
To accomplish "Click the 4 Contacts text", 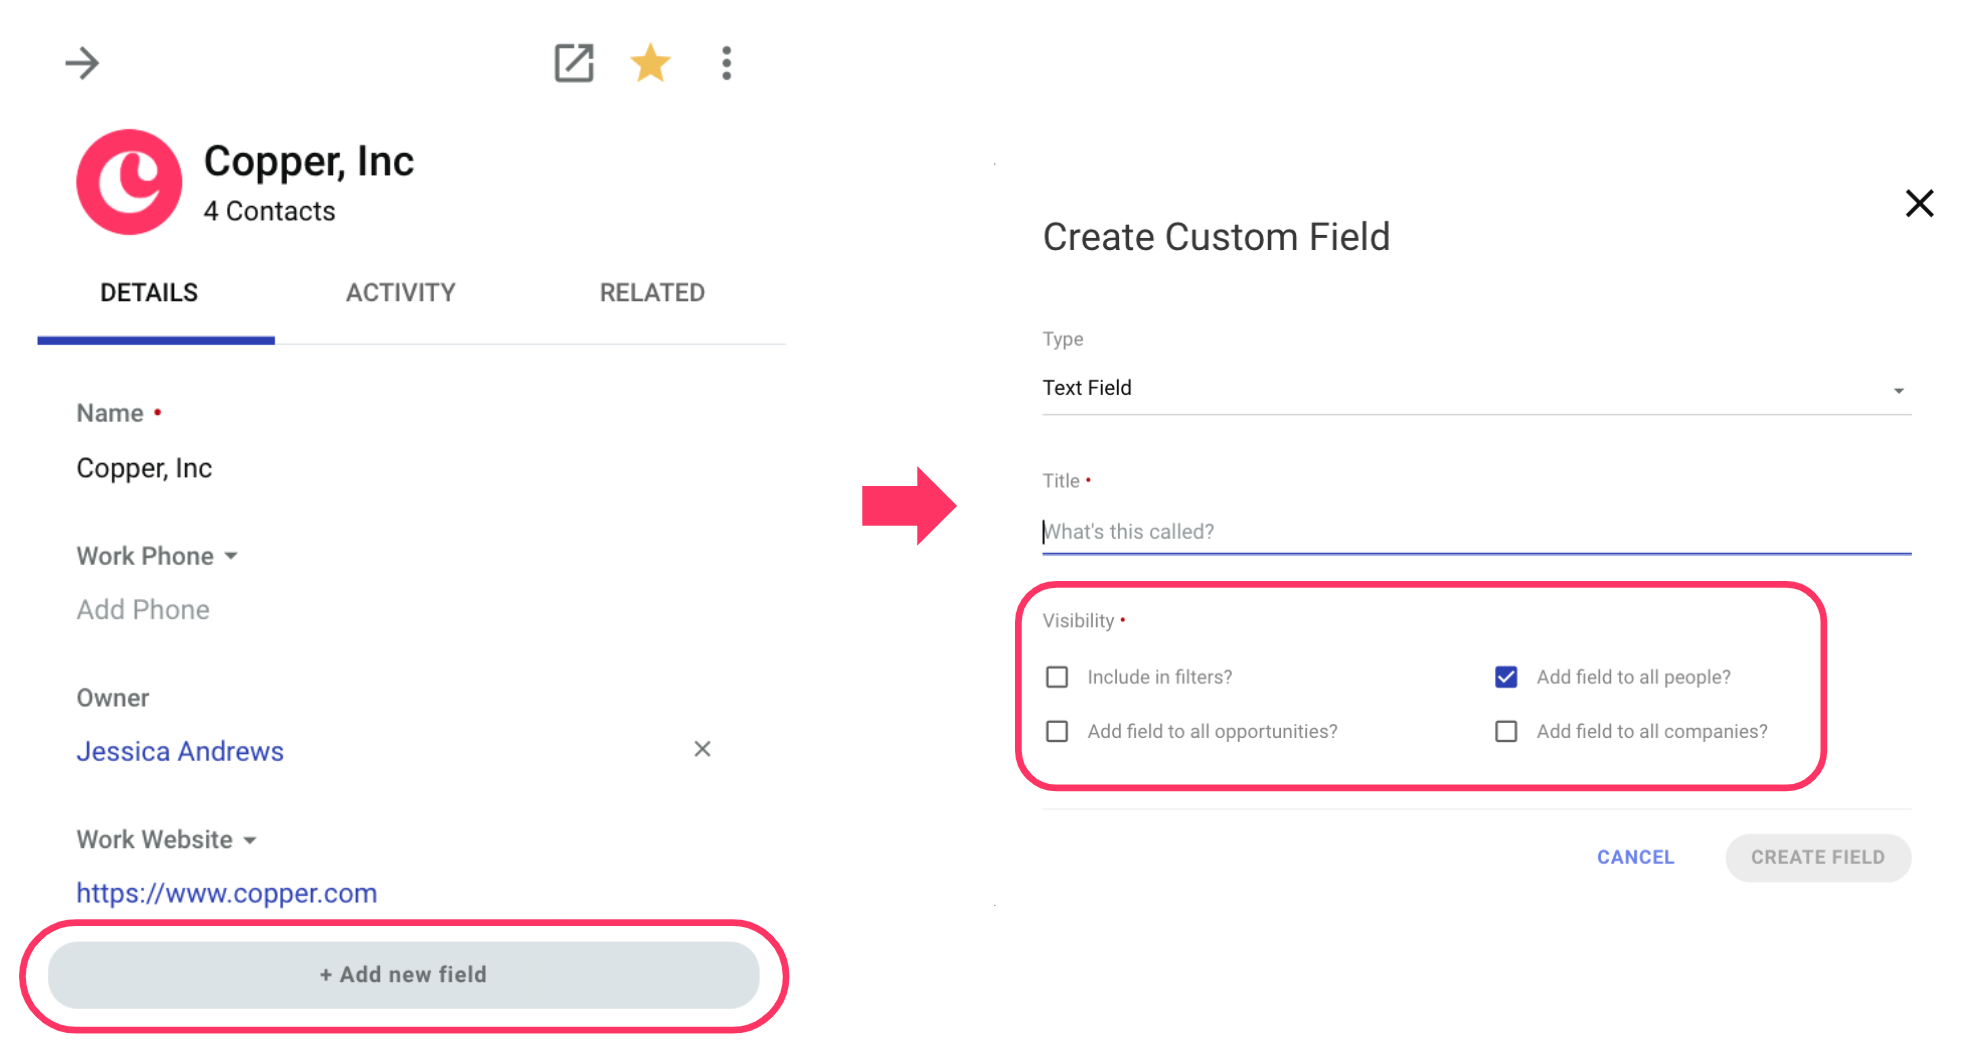I will pos(270,211).
